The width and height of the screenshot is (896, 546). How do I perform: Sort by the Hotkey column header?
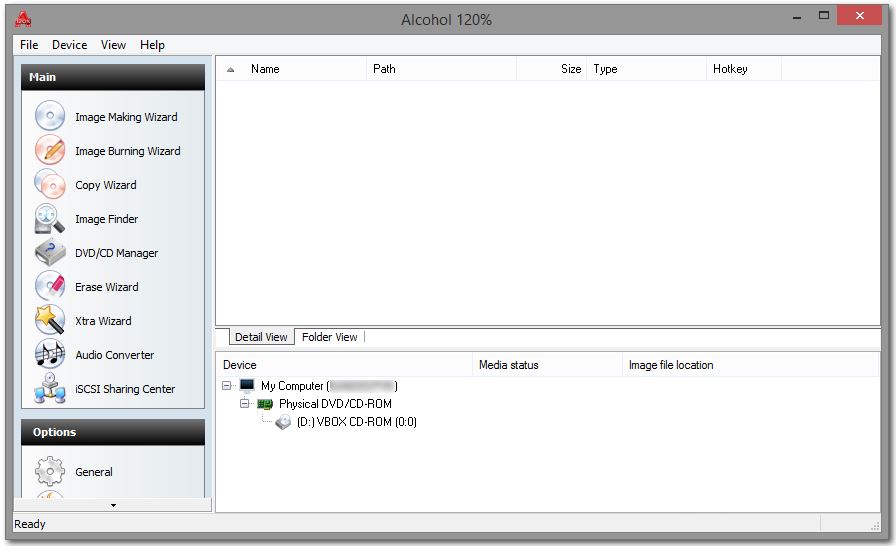tap(744, 69)
